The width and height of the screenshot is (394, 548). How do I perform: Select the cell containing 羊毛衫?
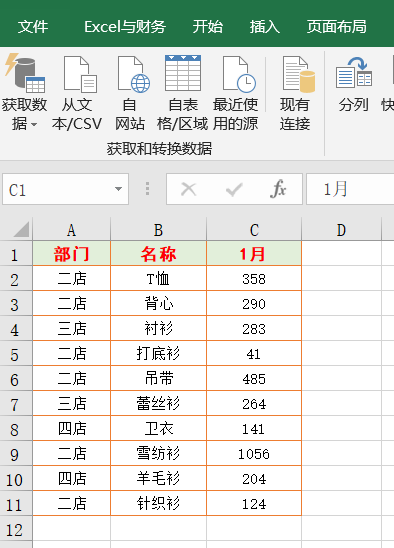coord(158,478)
